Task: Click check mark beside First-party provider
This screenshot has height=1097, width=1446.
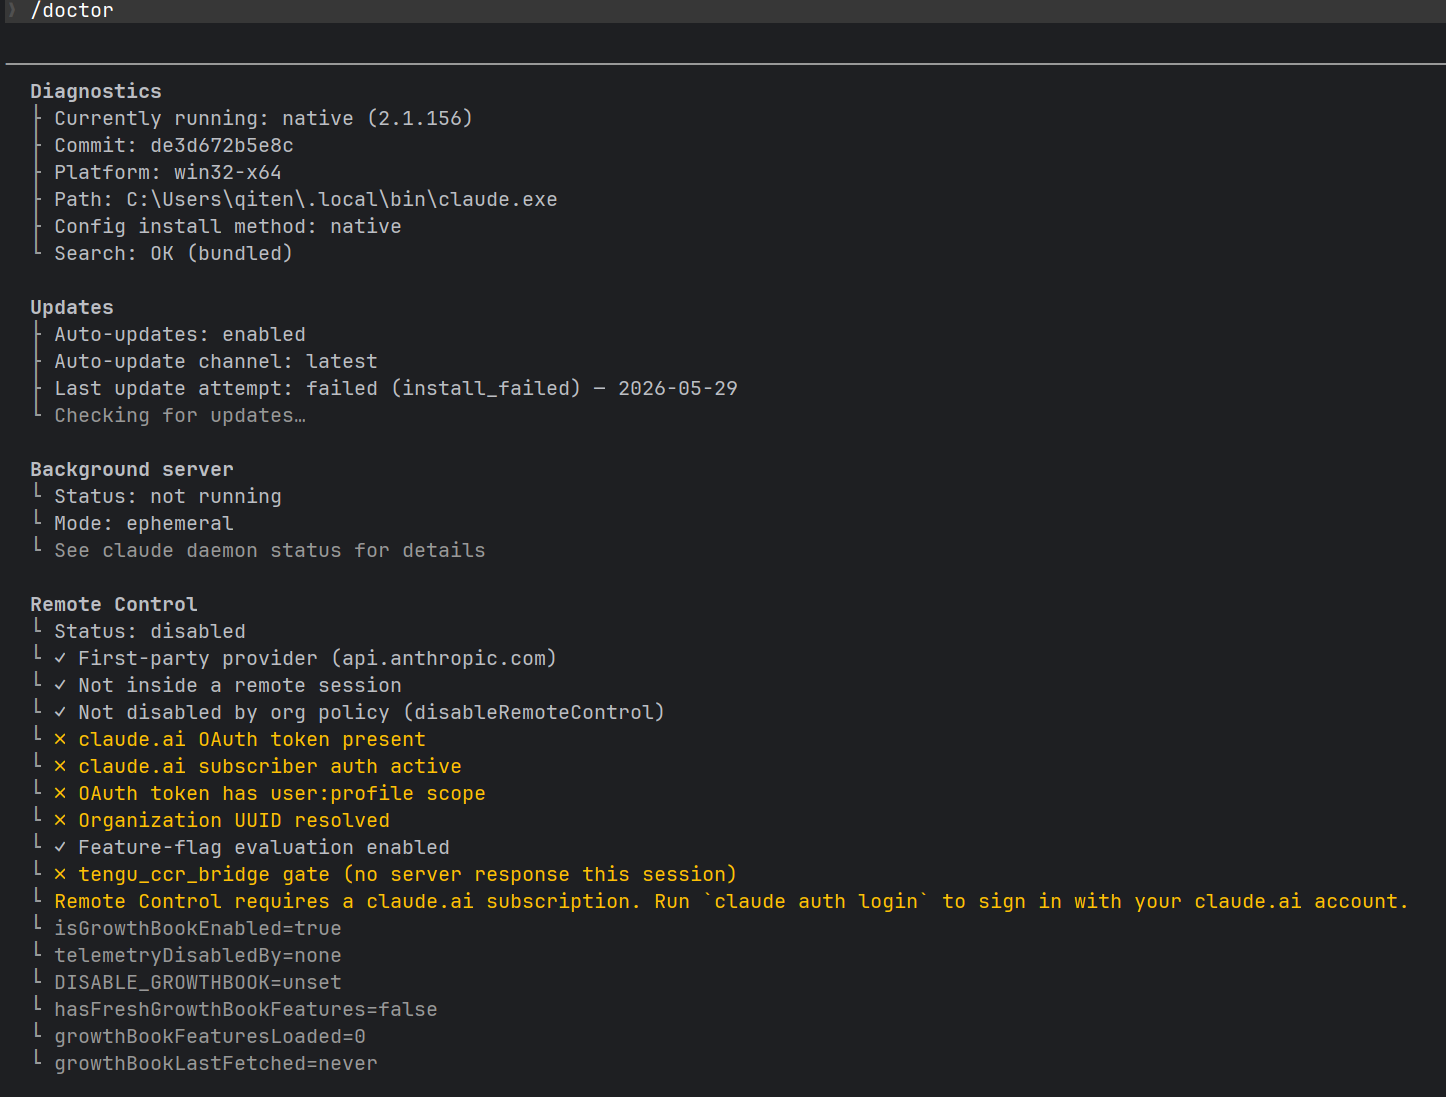Action: pos(60,658)
